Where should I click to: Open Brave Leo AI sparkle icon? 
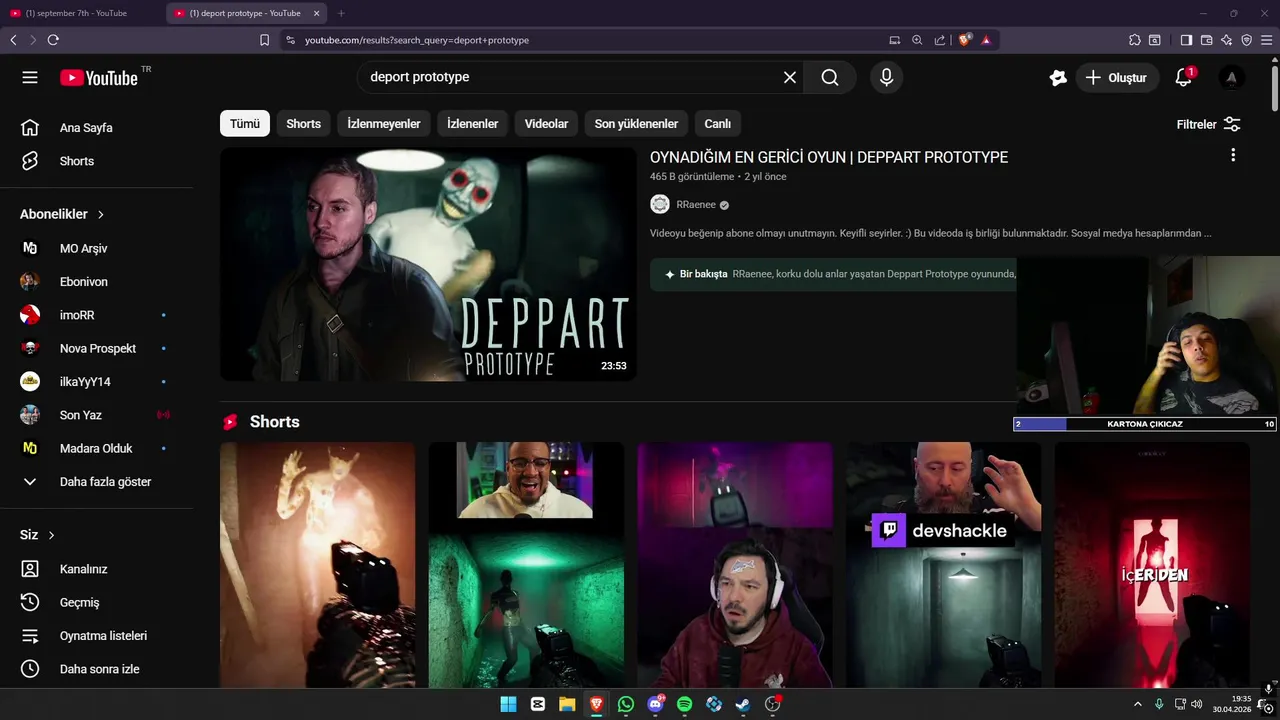pyautogui.click(x=1226, y=40)
